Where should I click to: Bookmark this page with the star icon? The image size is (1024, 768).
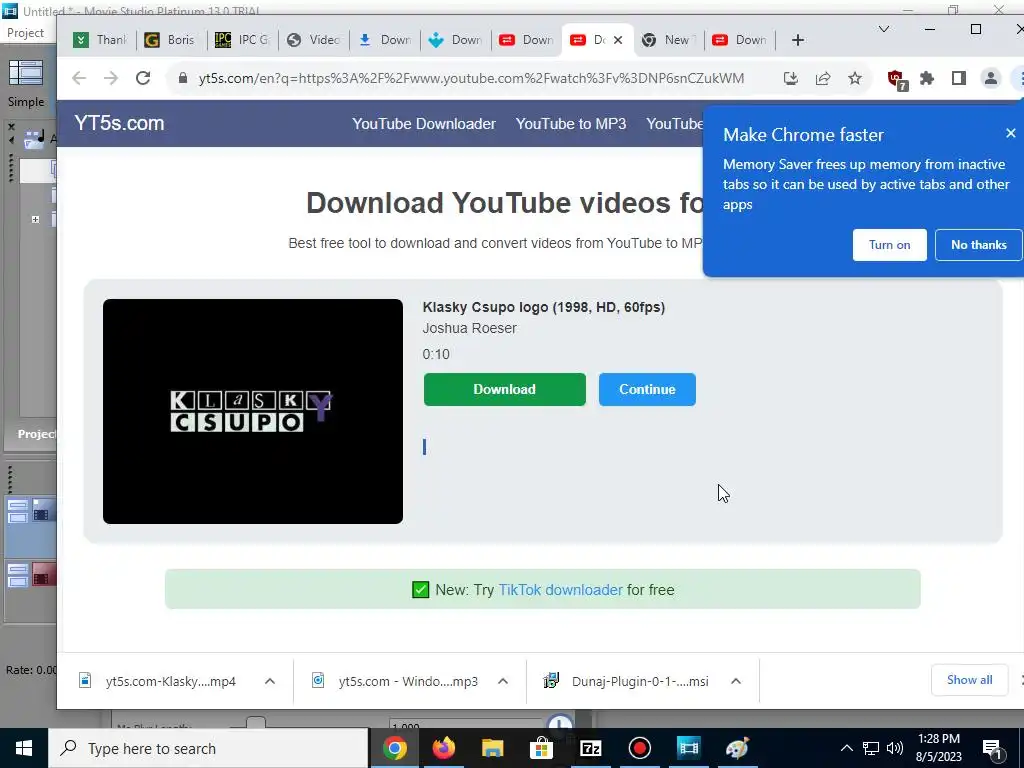click(855, 78)
